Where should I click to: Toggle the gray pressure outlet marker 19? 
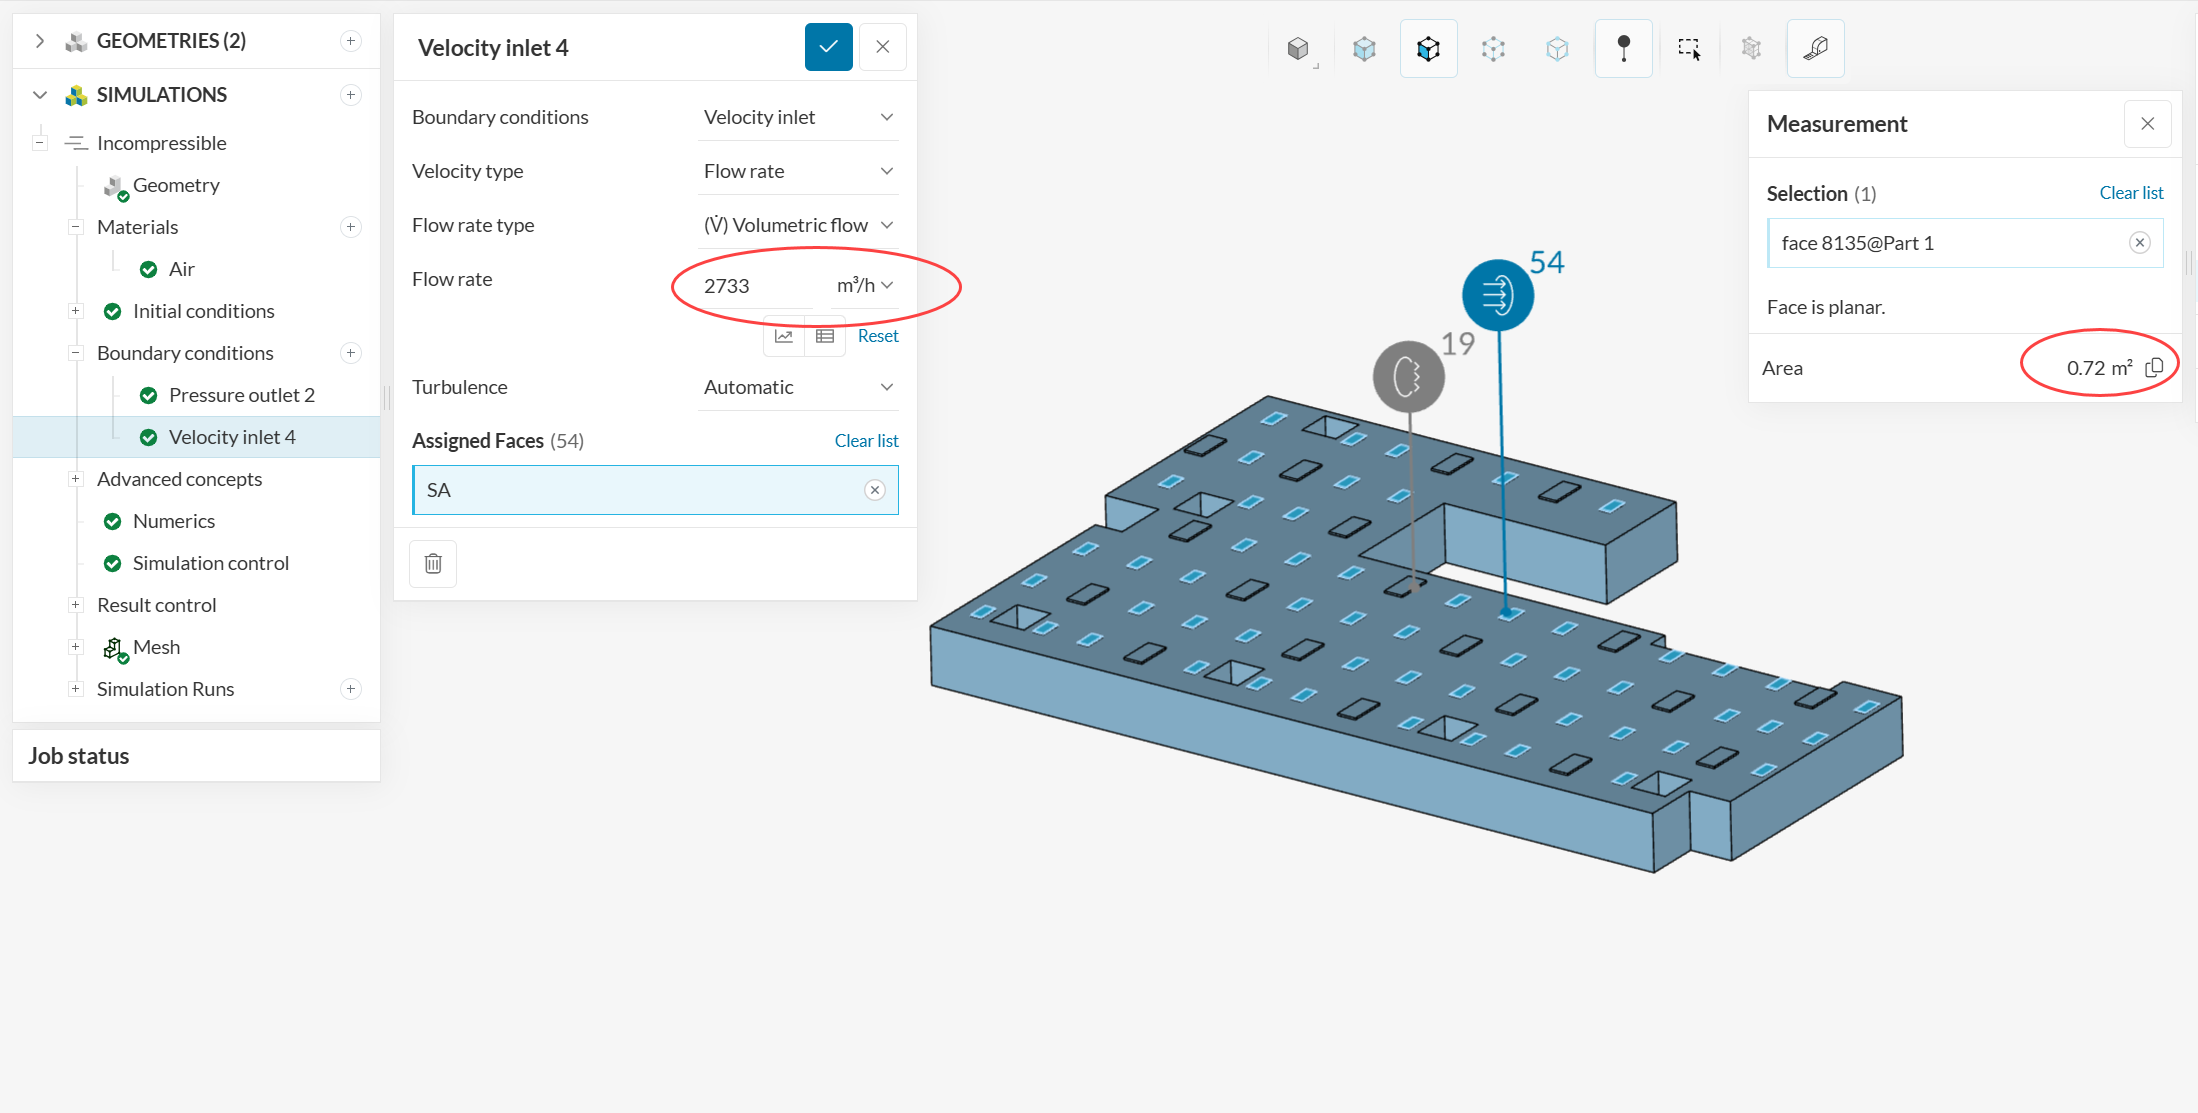pyautogui.click(x=1408, y=377)
